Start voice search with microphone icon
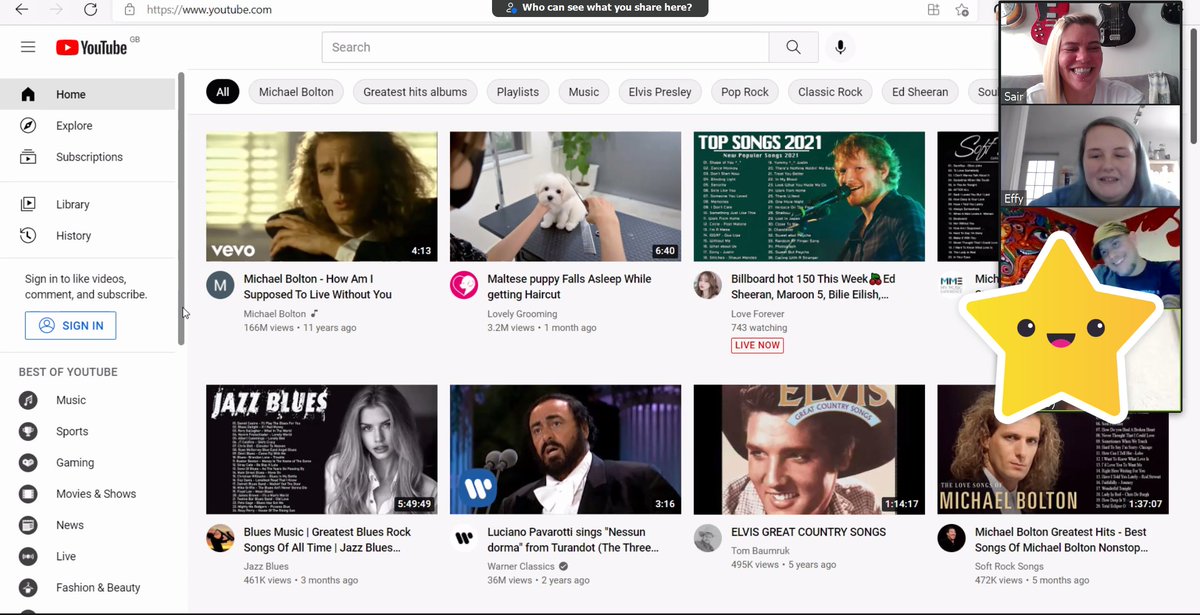The width and height of the screenshot is (1200, 615). click(x=840, y=47)
